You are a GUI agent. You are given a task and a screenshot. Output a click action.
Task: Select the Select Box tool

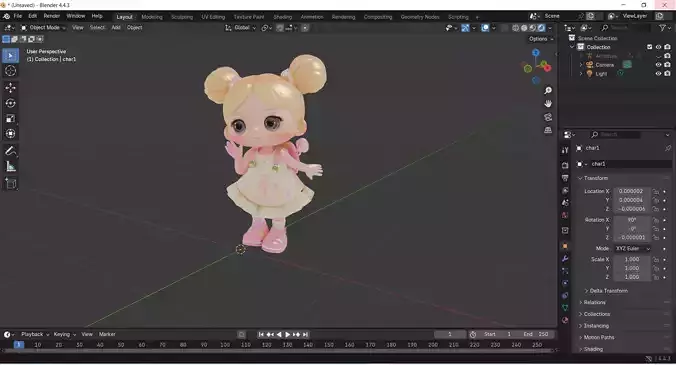[x=10, y=56]
